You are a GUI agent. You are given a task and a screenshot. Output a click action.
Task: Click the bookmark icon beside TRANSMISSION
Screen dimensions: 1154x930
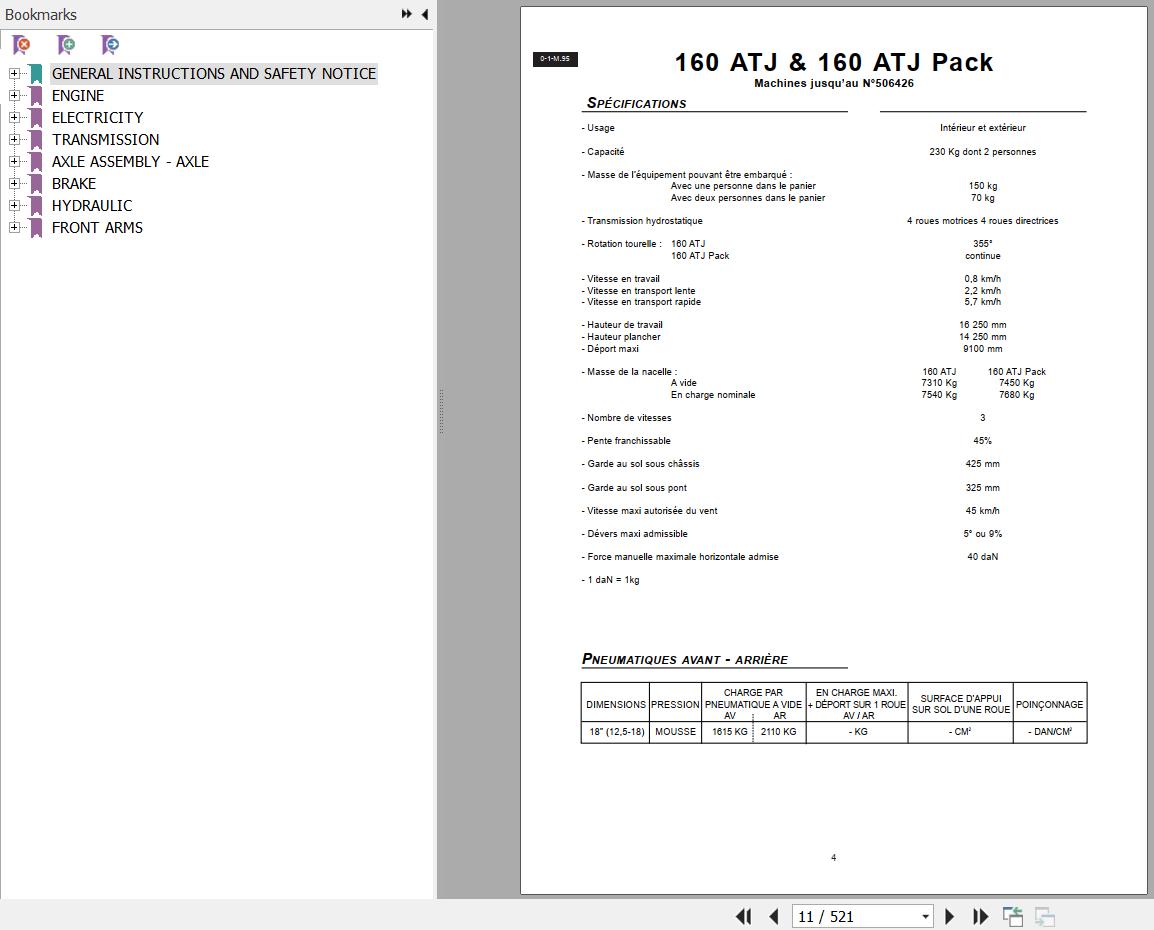tap(36, 140)
